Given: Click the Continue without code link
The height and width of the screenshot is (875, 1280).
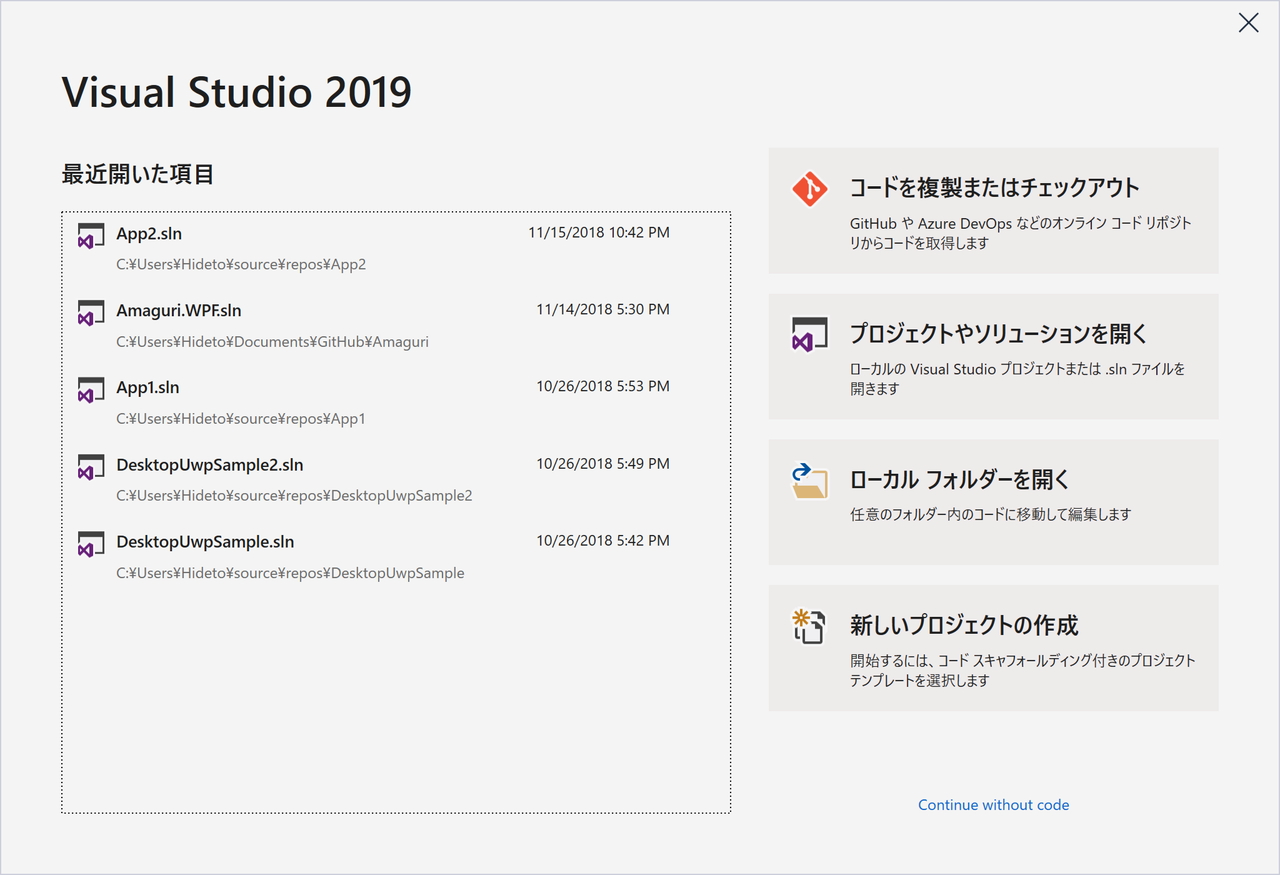Looking at the screenshot, I should [x=993, y=804].
